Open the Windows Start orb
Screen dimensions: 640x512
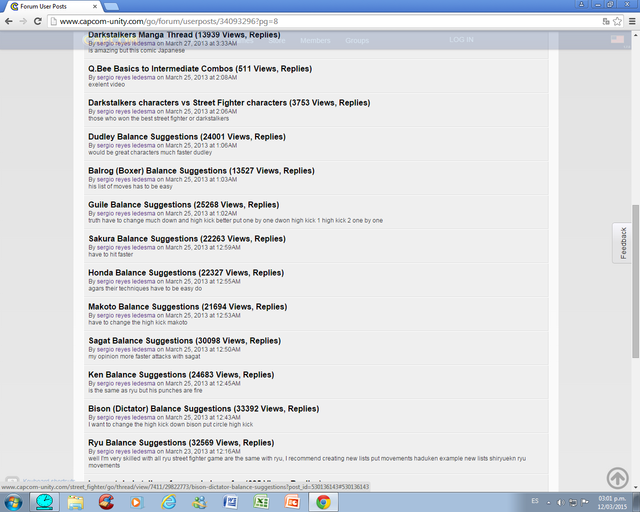pos(13,502)
